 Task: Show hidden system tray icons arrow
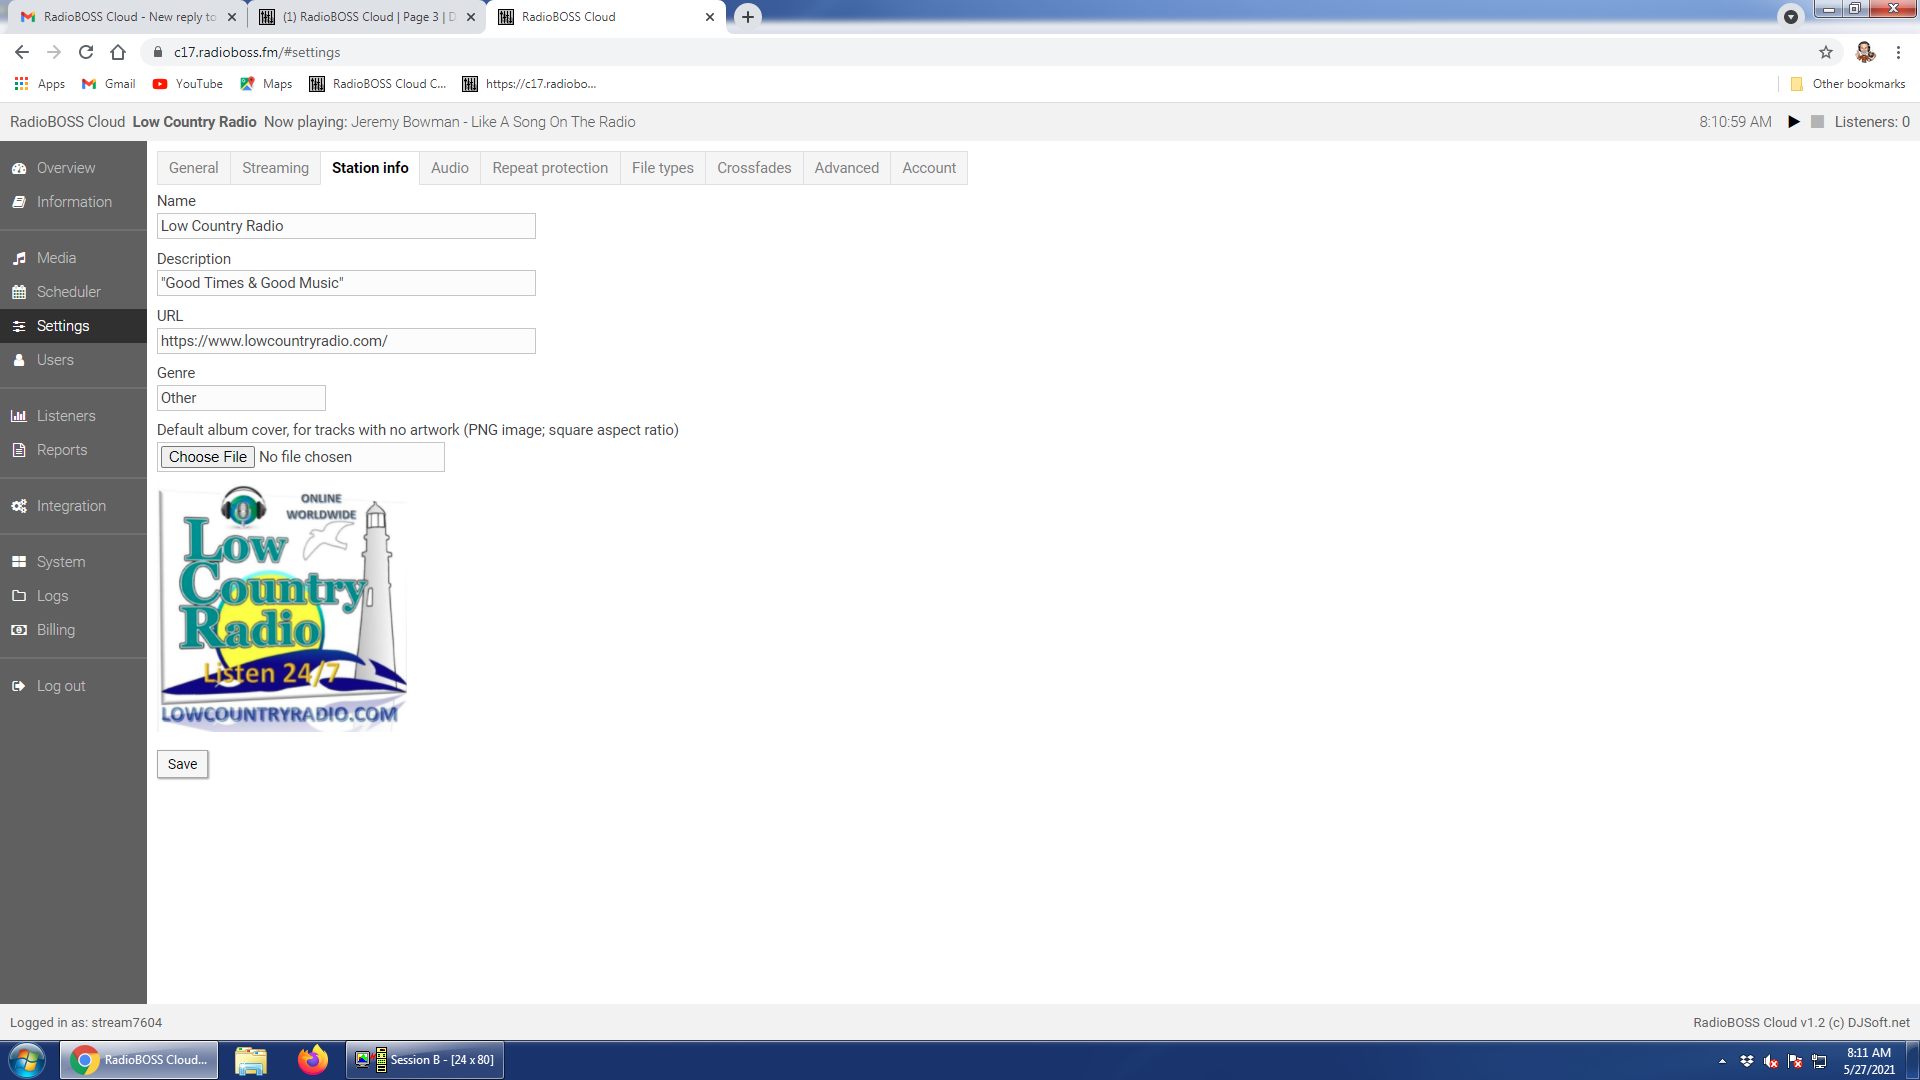[x=1722, y=1061]
